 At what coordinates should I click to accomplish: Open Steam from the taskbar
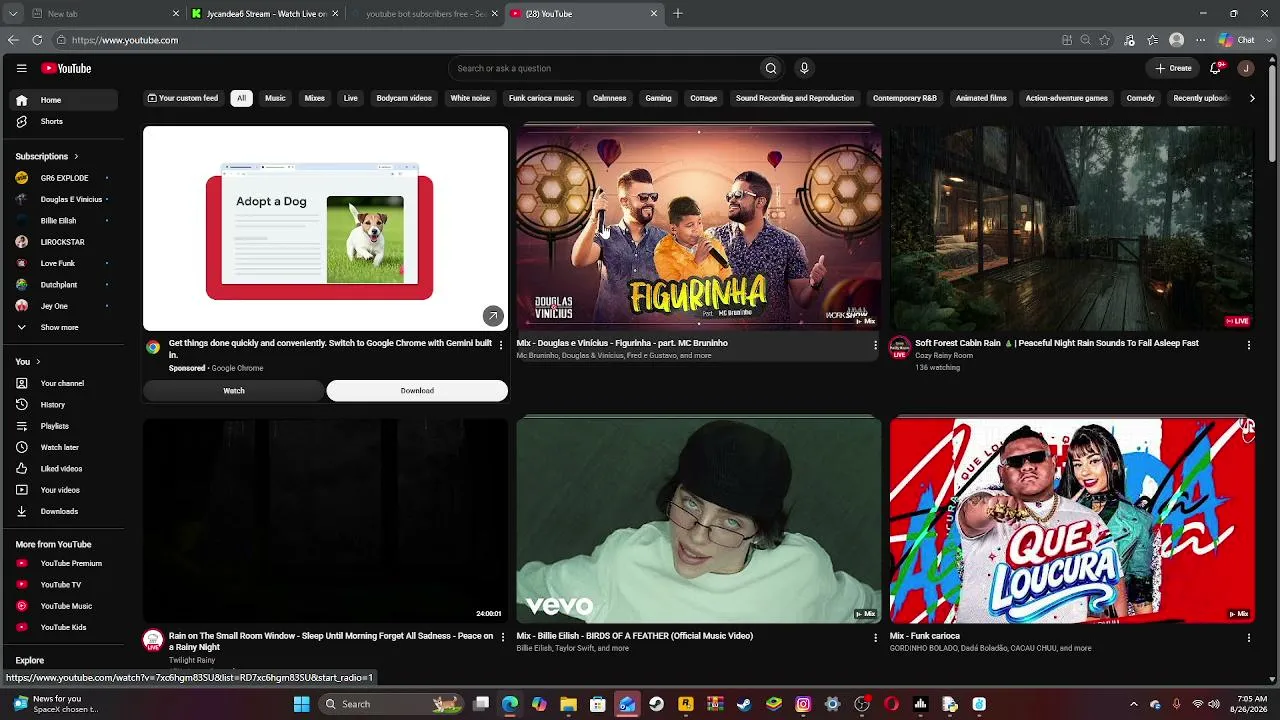pyautogui.click(x=744, y=704)
